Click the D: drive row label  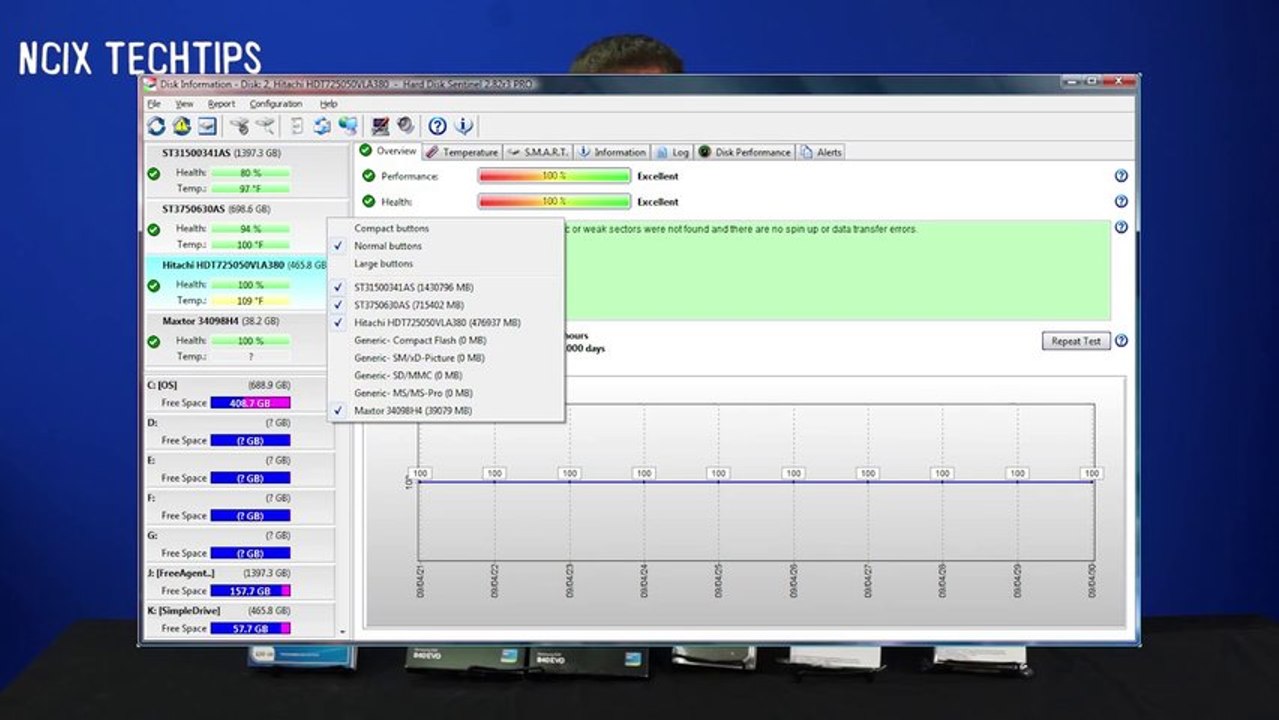(x=153, y=423)
